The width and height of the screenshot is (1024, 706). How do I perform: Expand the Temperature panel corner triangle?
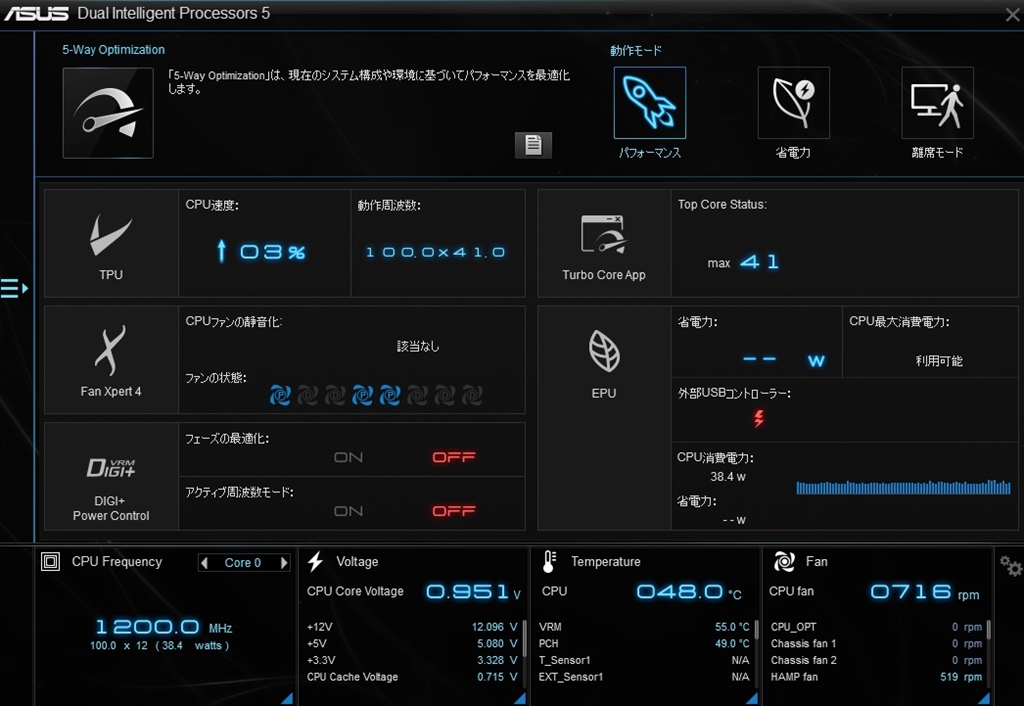pyautogui.click(x=752, y=698)
